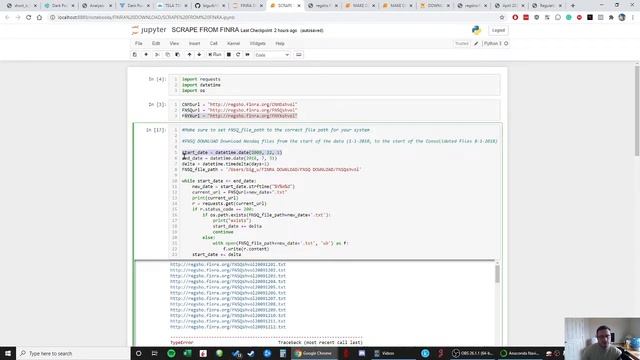Move the selected cell down with the arrow
This screenshot has height=360, width=640.
tap(199, 55)
